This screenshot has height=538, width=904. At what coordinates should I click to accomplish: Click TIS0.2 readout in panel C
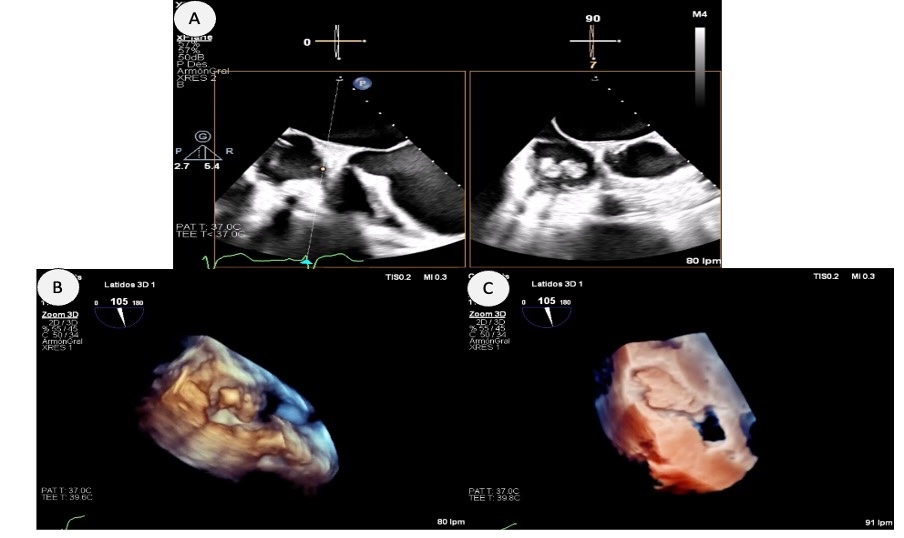point(826,277)
